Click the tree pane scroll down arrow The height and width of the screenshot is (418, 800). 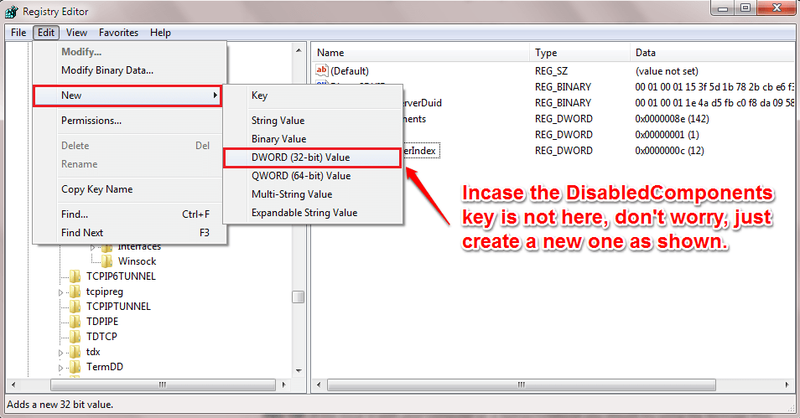tap(298, 371)
